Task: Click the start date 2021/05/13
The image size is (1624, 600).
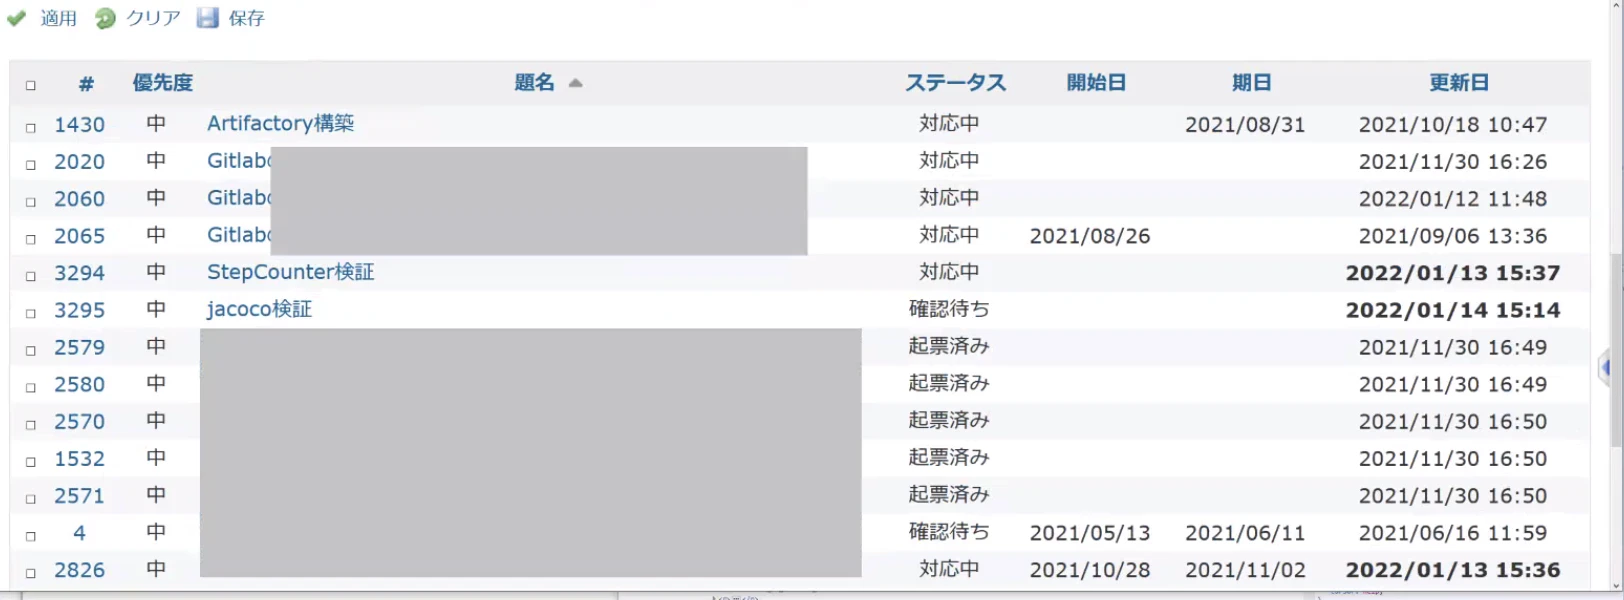Action: pyautogui.click(x=1090, y=533)
